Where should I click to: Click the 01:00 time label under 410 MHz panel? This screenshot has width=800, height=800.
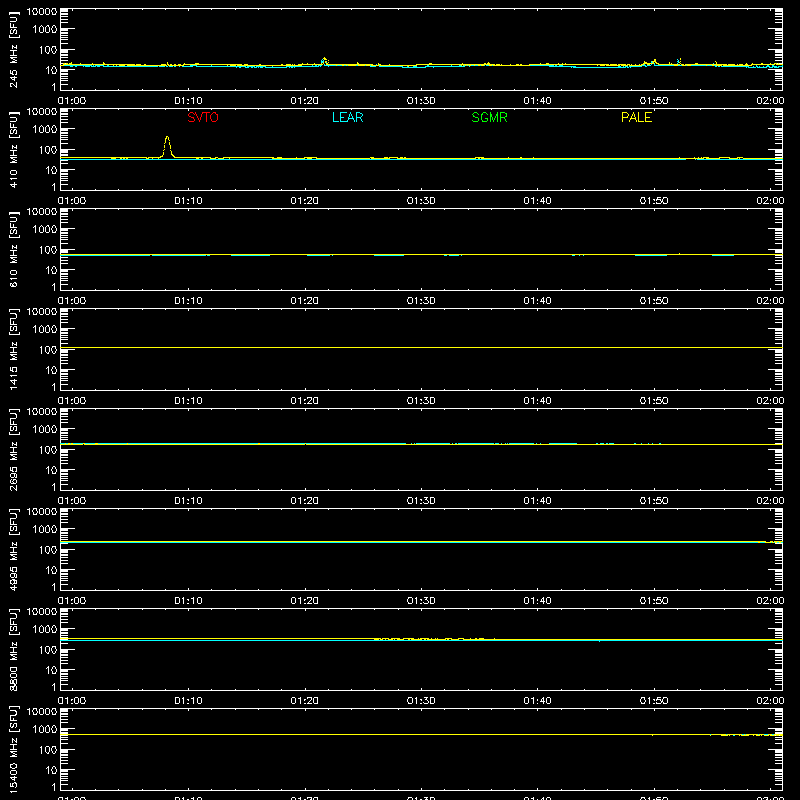tap(72, 201)
